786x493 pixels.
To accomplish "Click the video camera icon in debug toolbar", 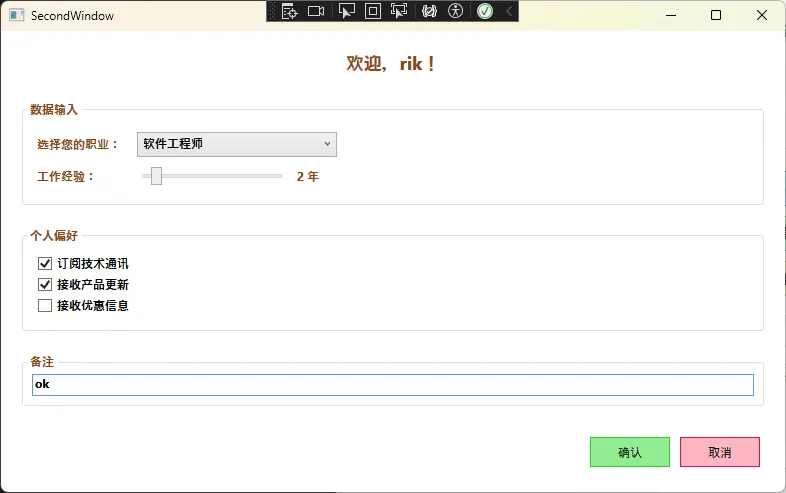I will pos(316,11).
